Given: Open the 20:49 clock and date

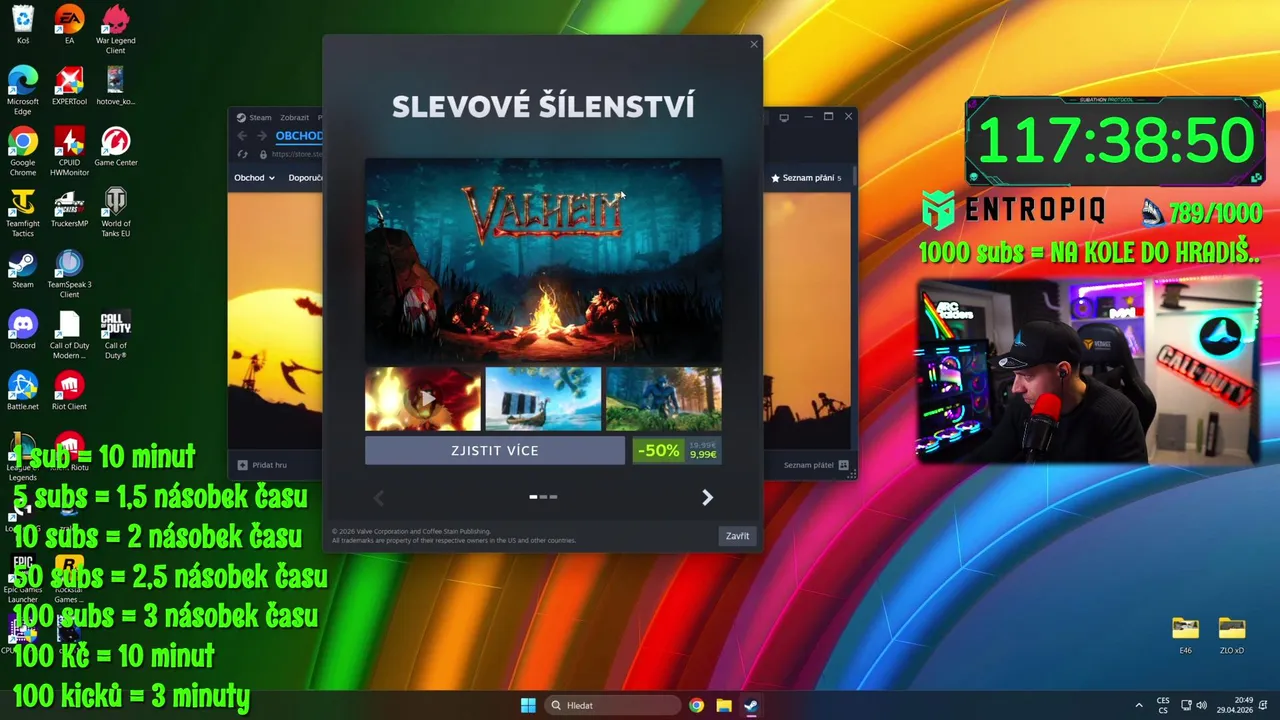Looking at the screenshot, I should 1237,705.
